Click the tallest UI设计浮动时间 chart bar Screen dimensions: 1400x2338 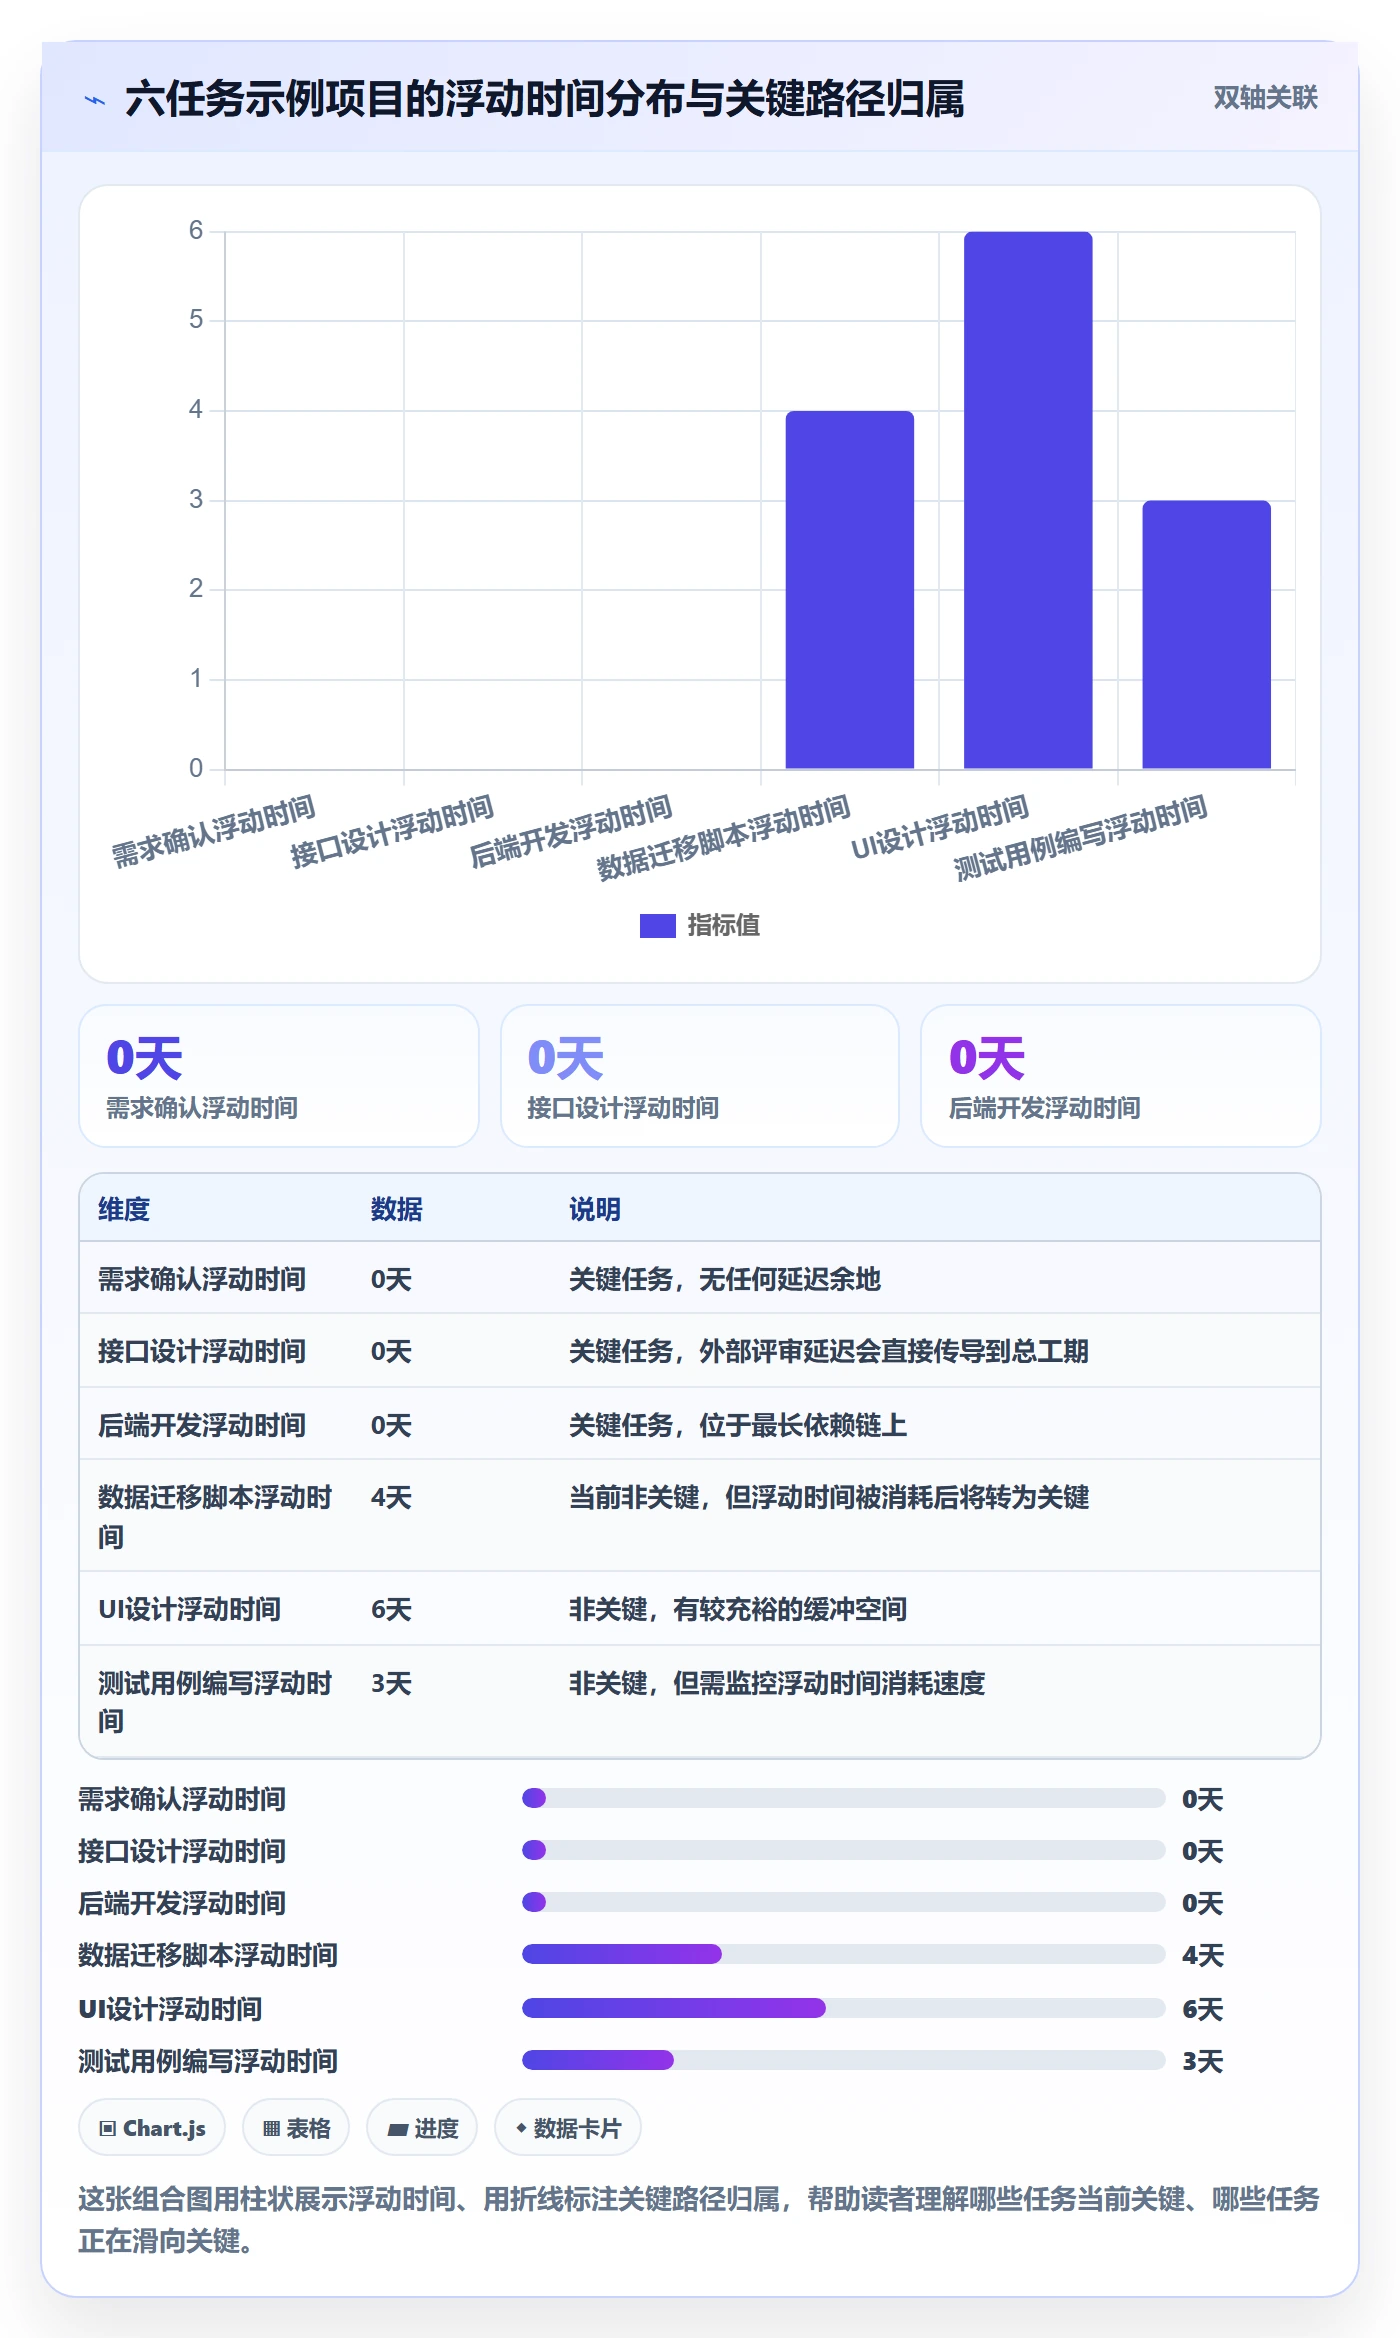coord(1028,500)
